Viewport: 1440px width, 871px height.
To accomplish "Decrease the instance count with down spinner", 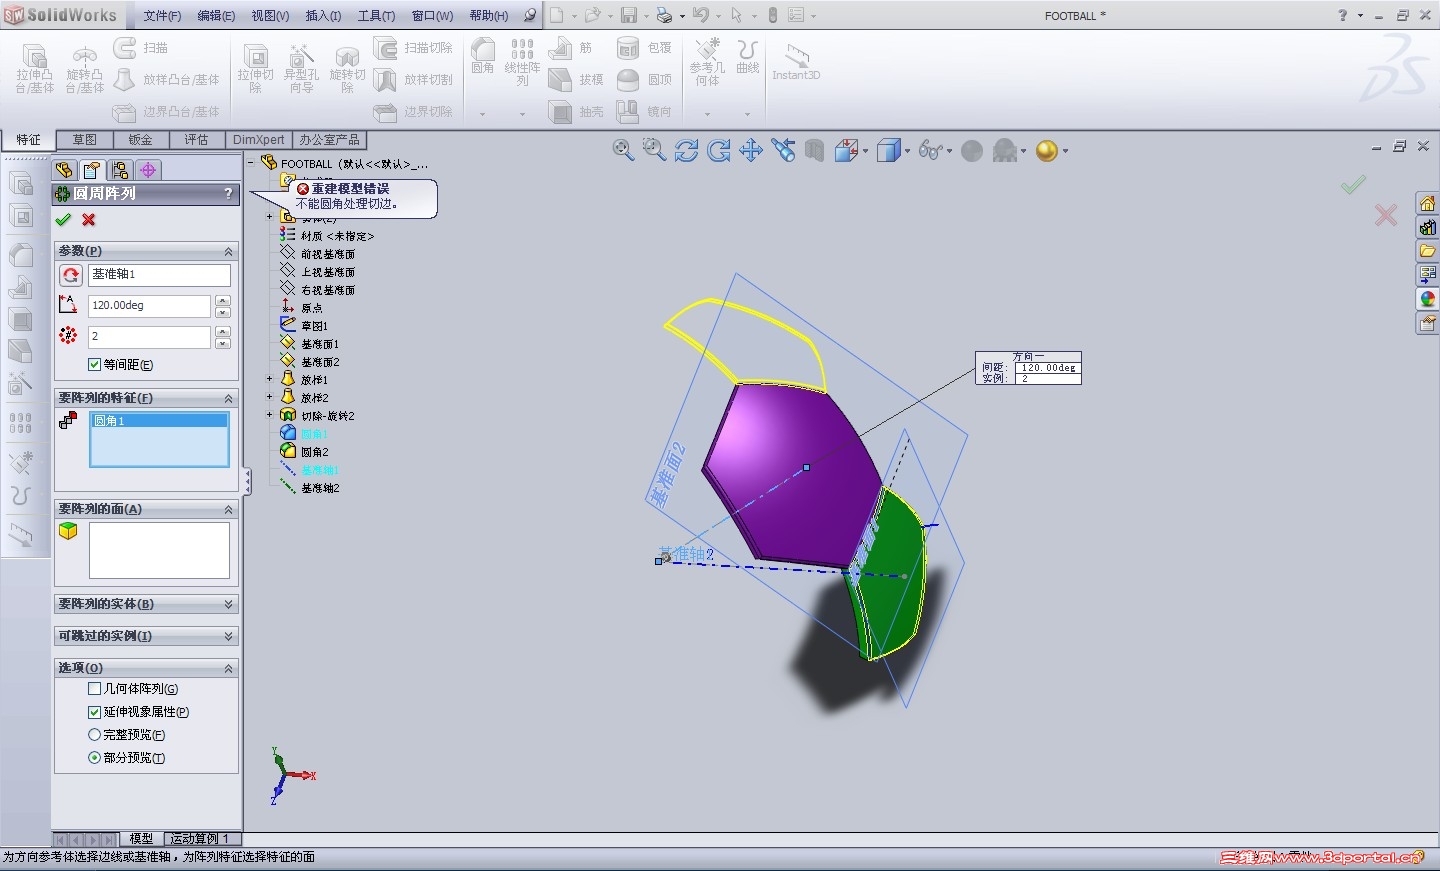I will (223, 343).
